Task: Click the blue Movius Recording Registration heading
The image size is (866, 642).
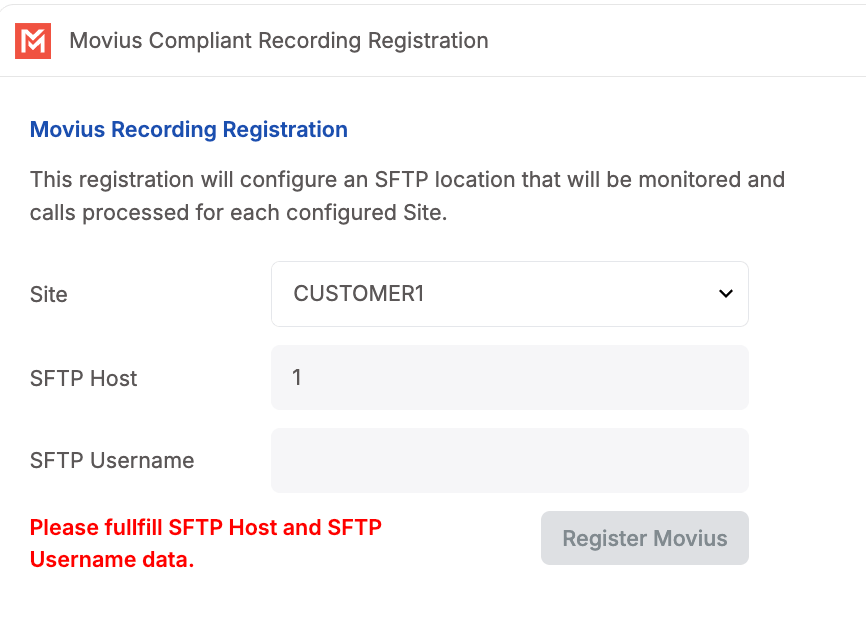Action: pyautogui.click(x=189, y=129)
